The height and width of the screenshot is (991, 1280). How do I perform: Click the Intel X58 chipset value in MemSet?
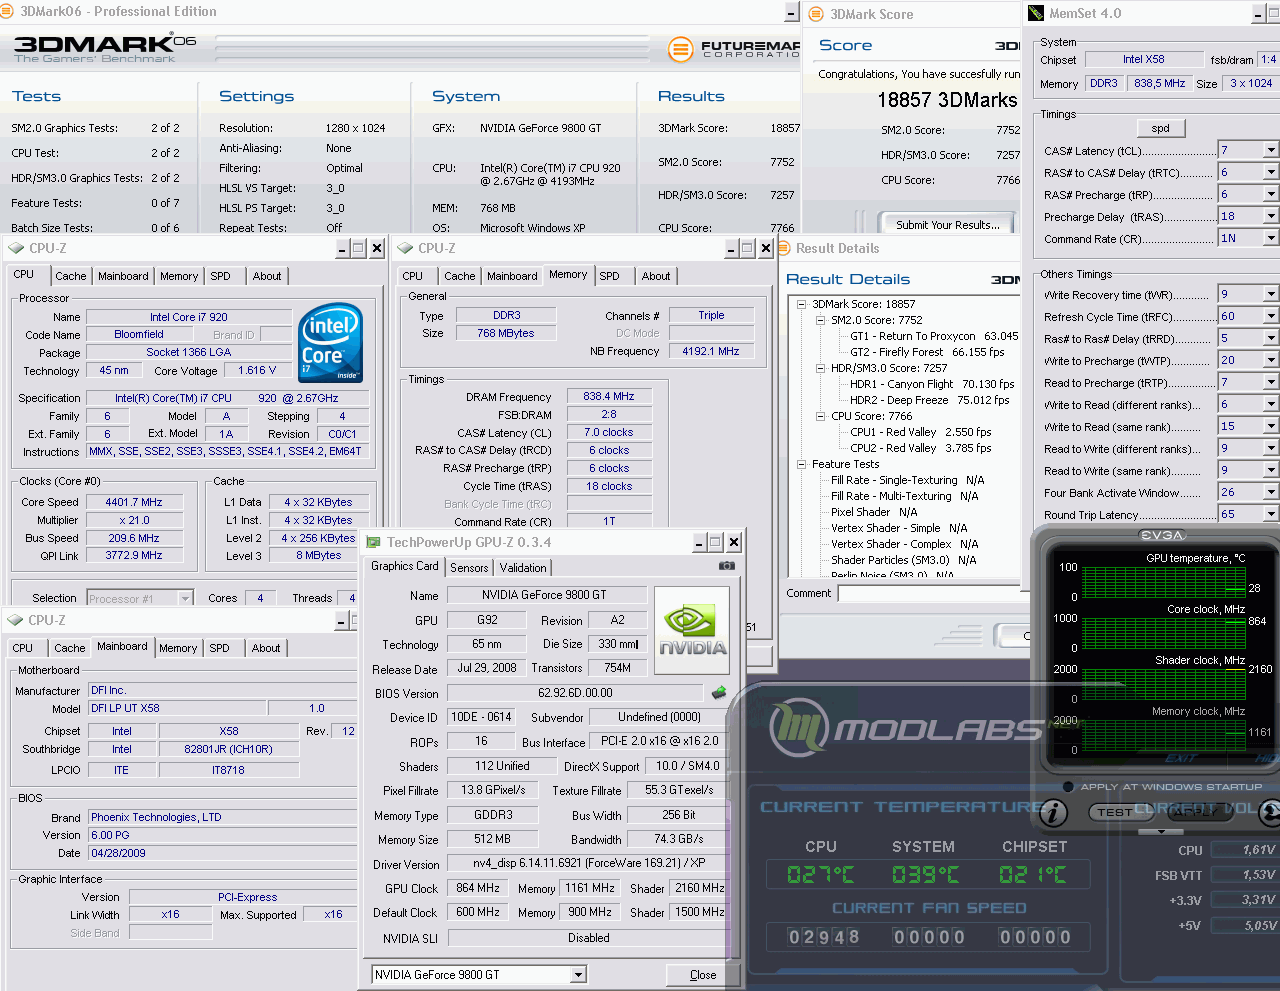click(1143, 59)
